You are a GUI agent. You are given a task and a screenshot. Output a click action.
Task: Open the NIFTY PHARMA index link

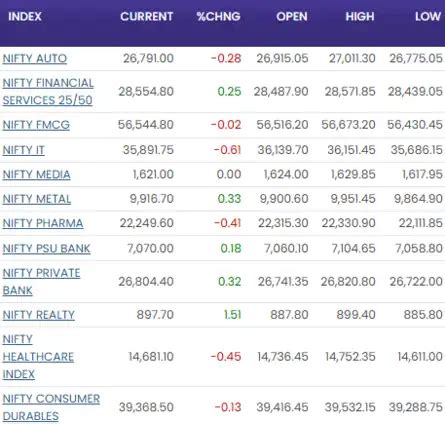click(x=43, y=223)
